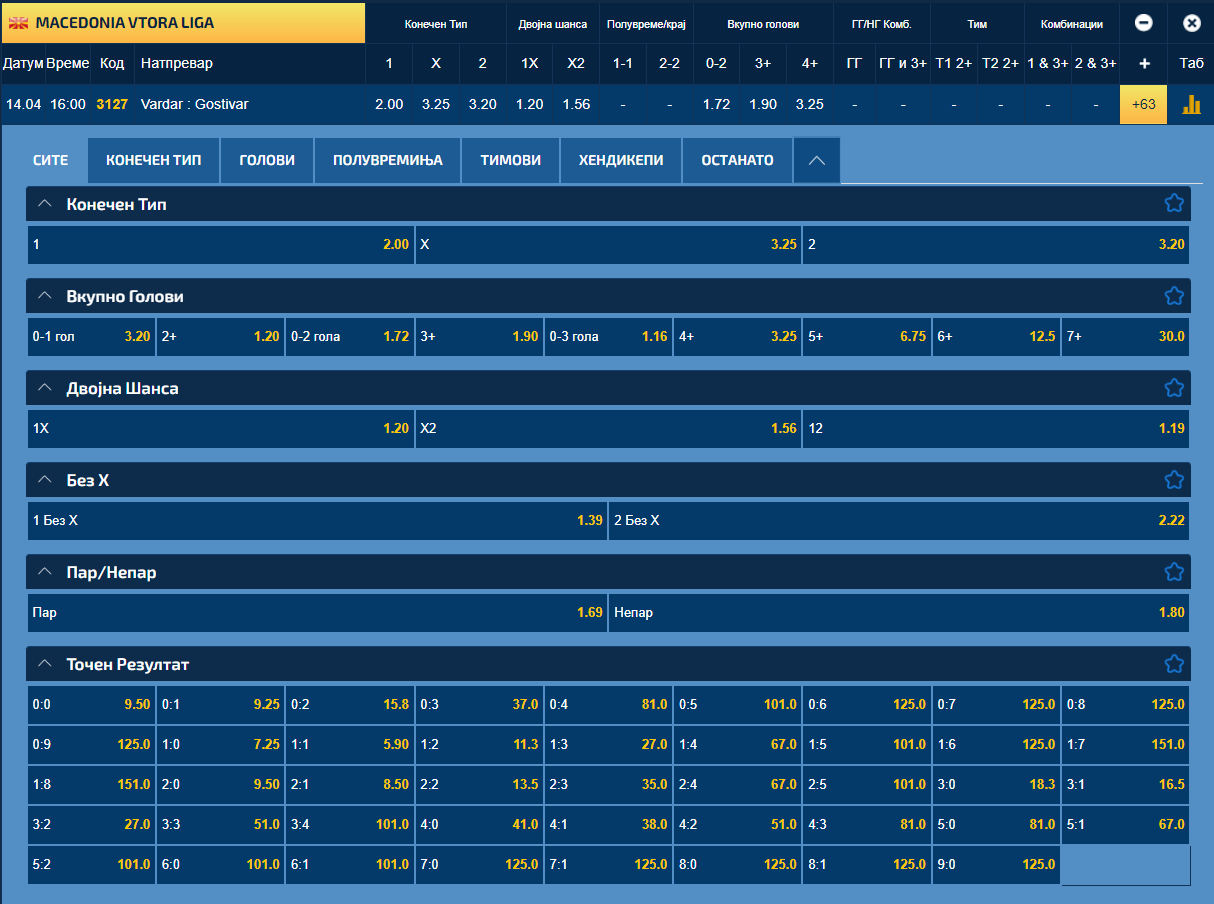Collapse the Конечен Тип section
This screenshot has height=904, width=1214.
44,203
